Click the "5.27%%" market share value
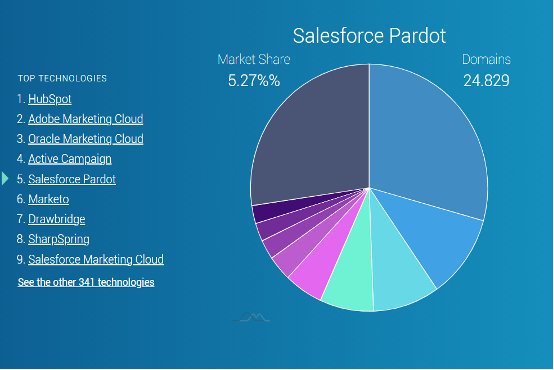 (x=254, y=81)
